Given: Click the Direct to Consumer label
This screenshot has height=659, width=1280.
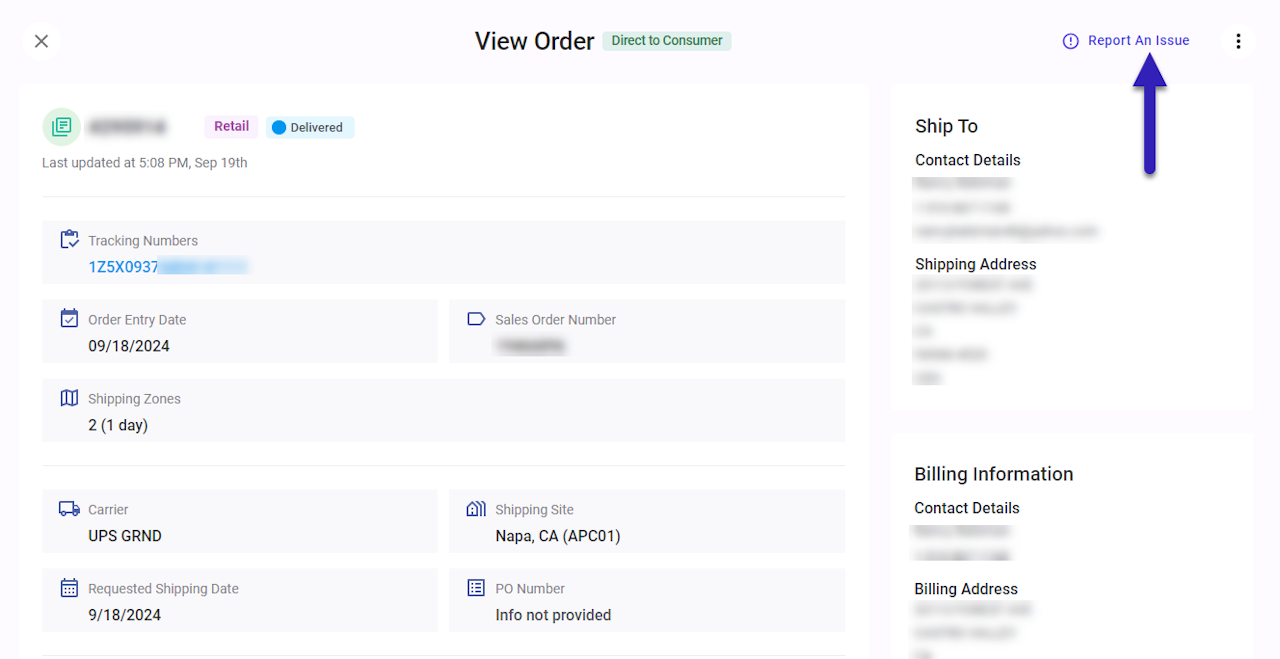Looking at the screenshot, I should [666, 41].
